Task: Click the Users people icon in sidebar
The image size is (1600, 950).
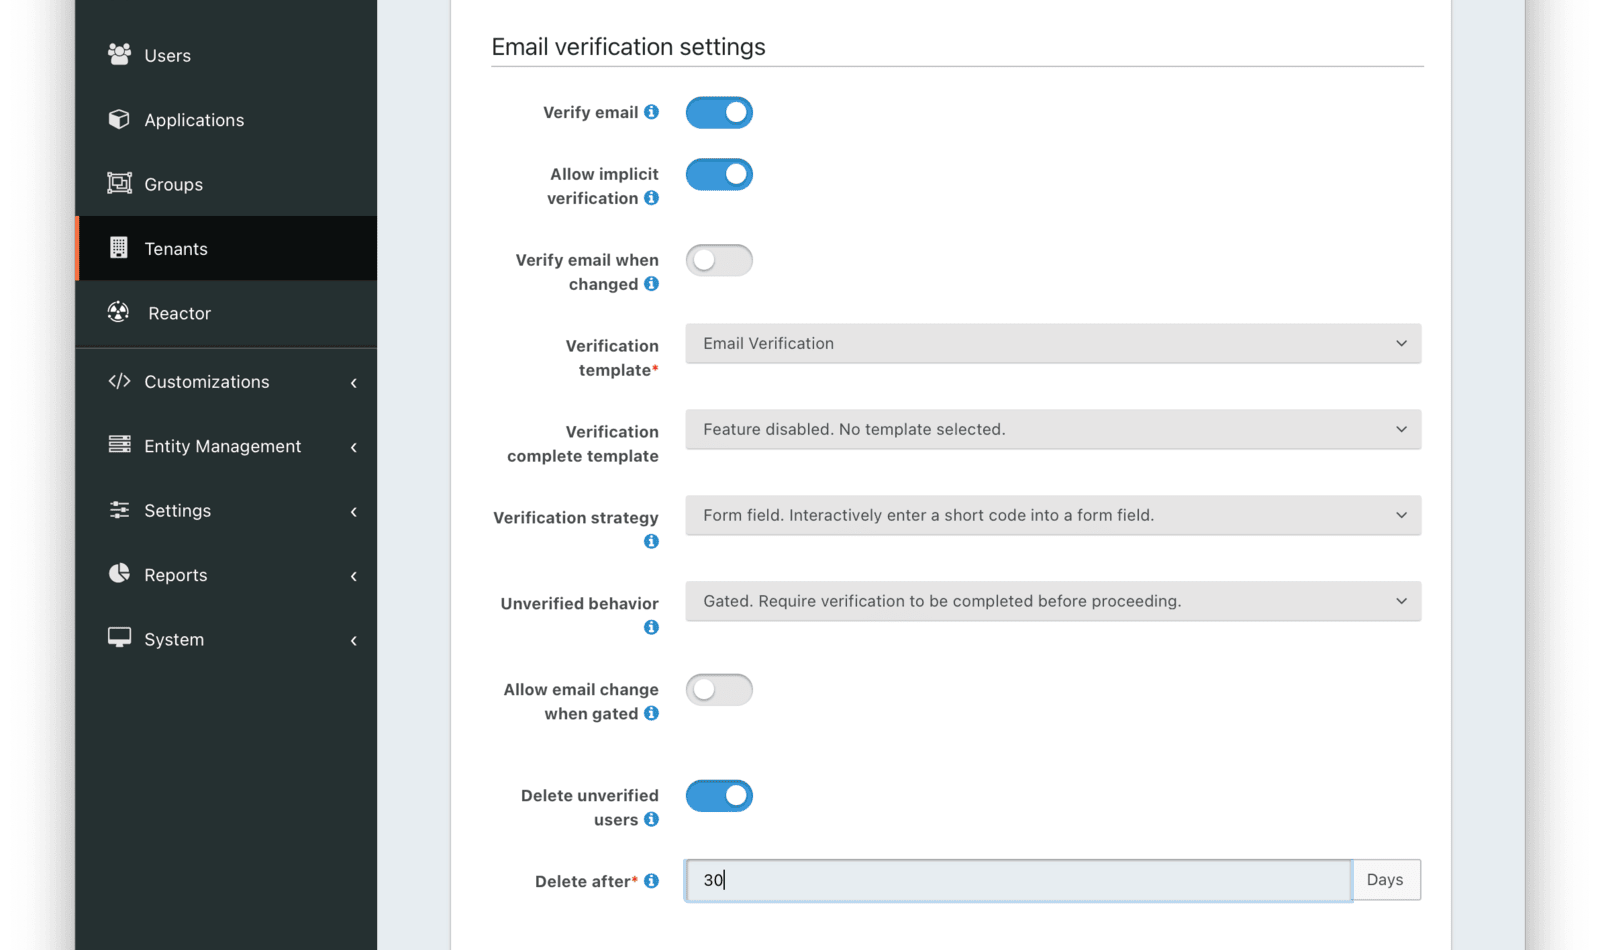Action: point(119,54)
